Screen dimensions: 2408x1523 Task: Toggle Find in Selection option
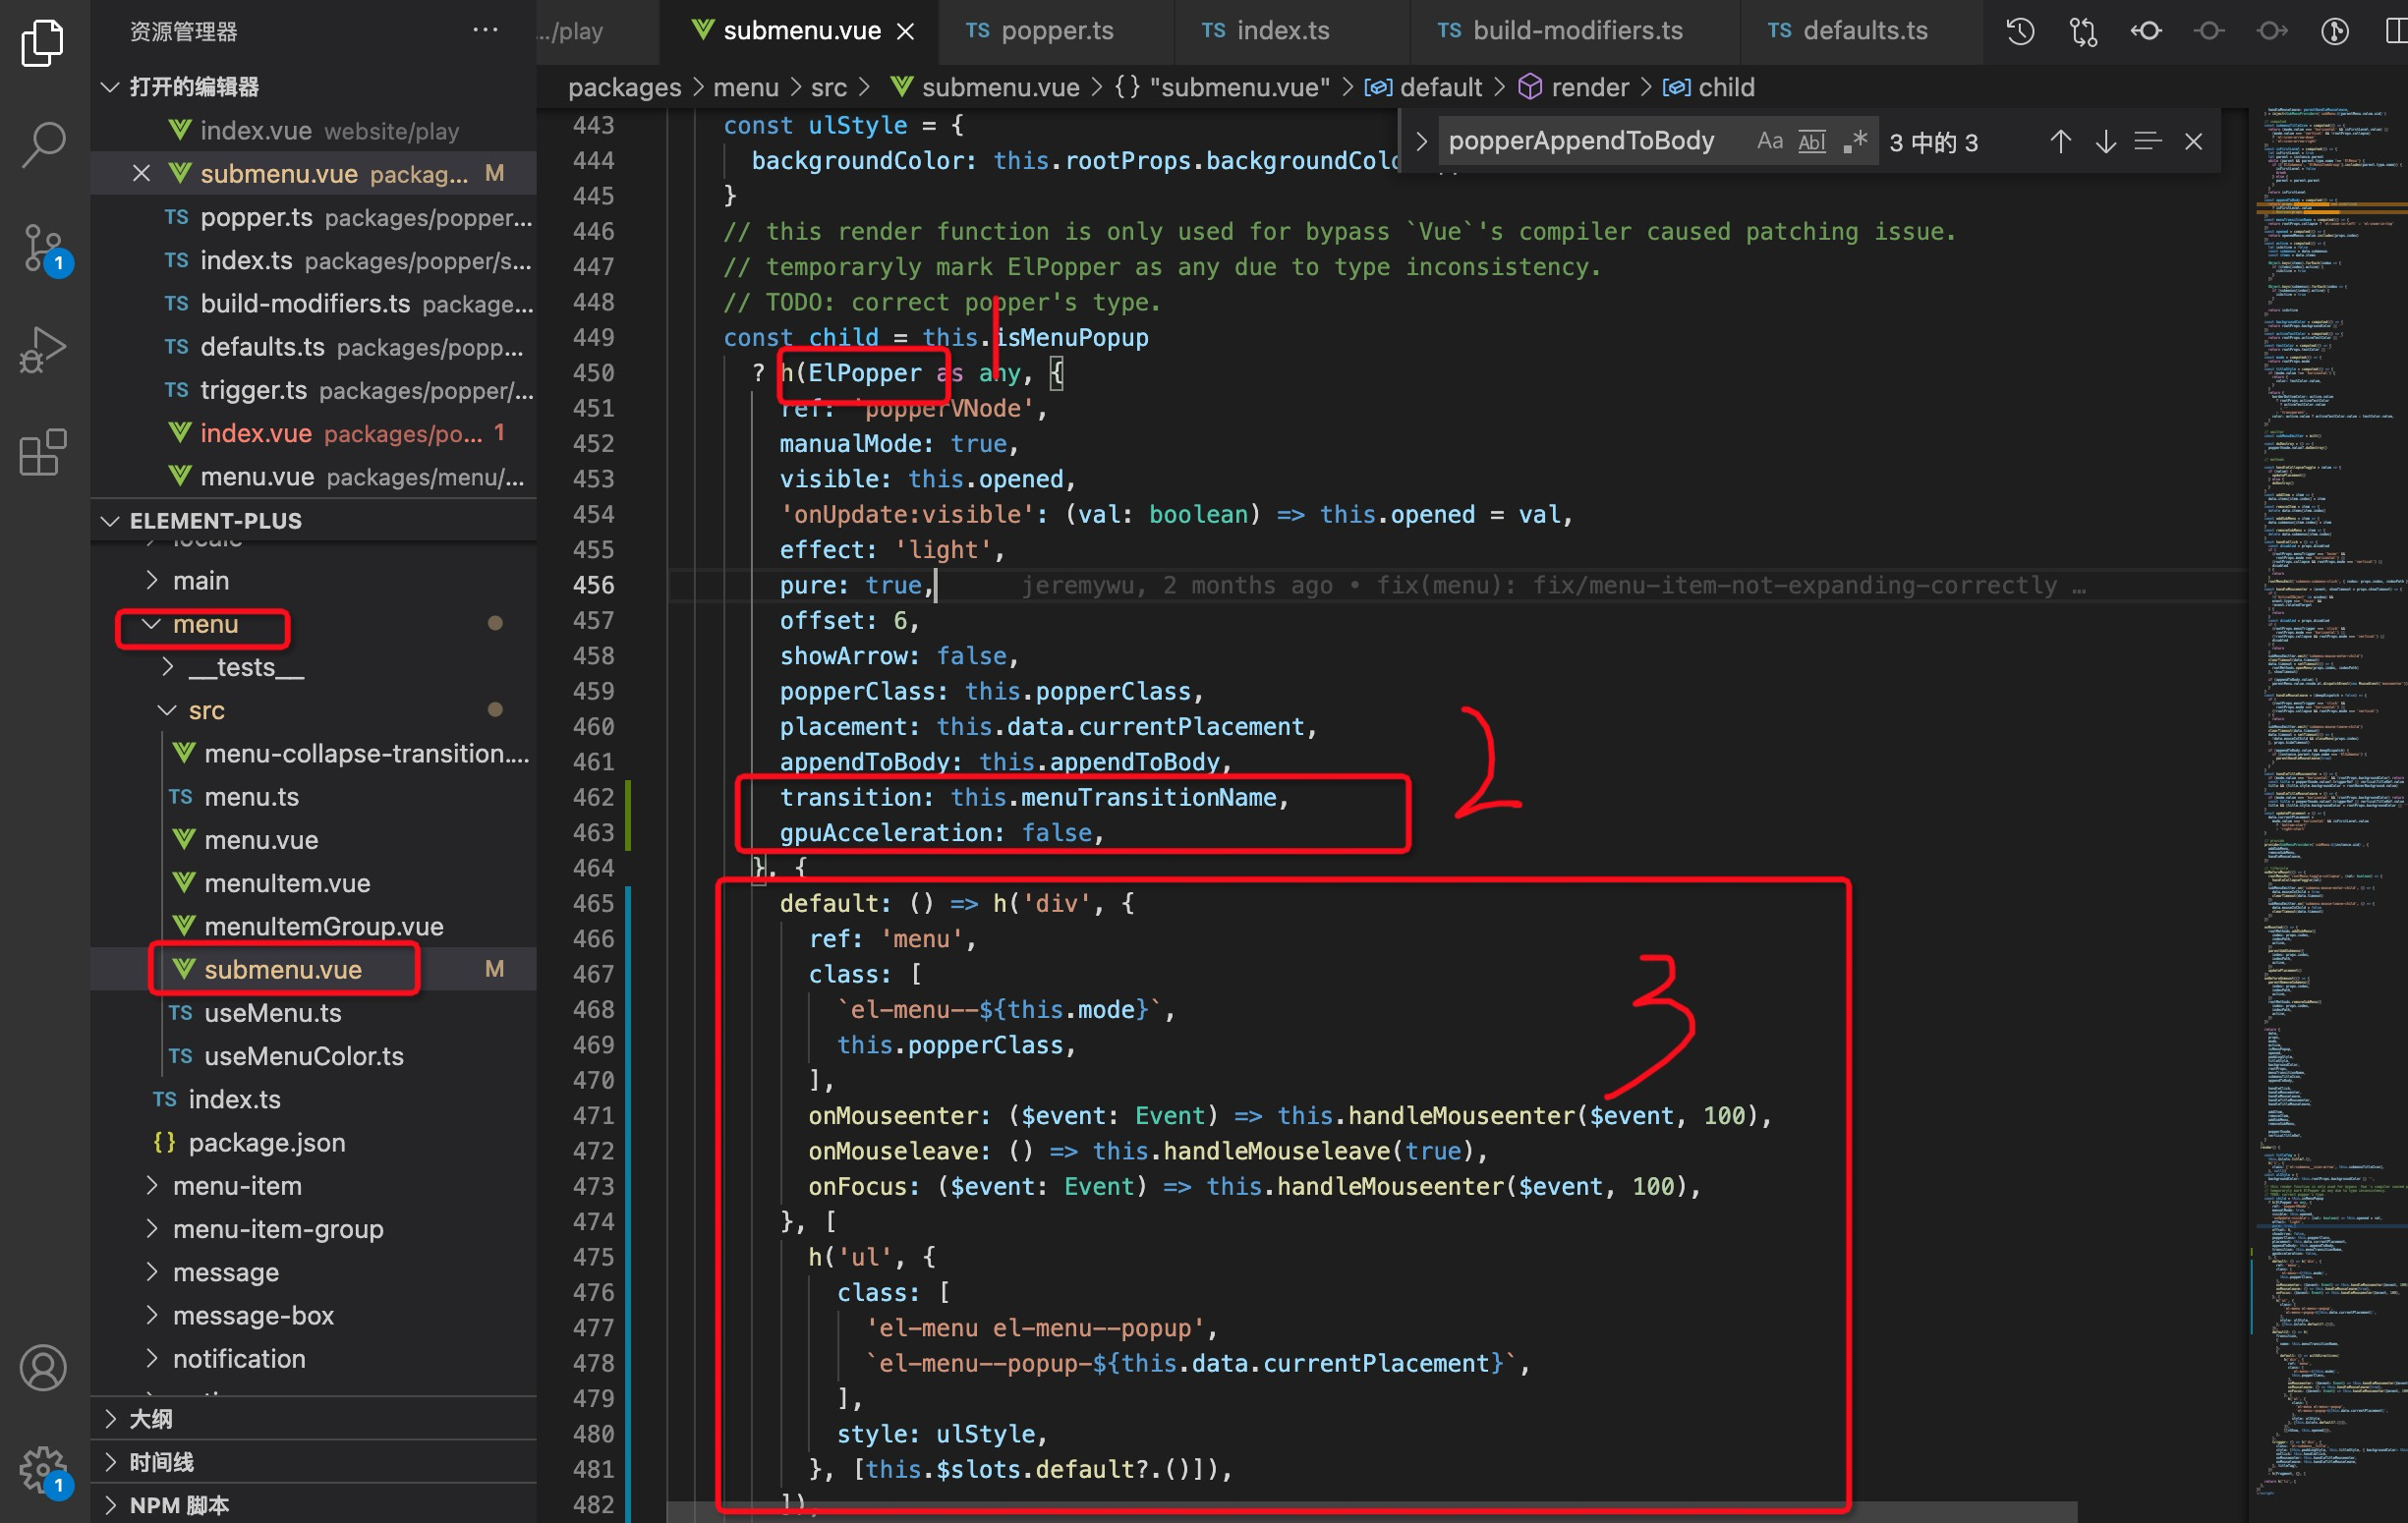point(2148,141)
